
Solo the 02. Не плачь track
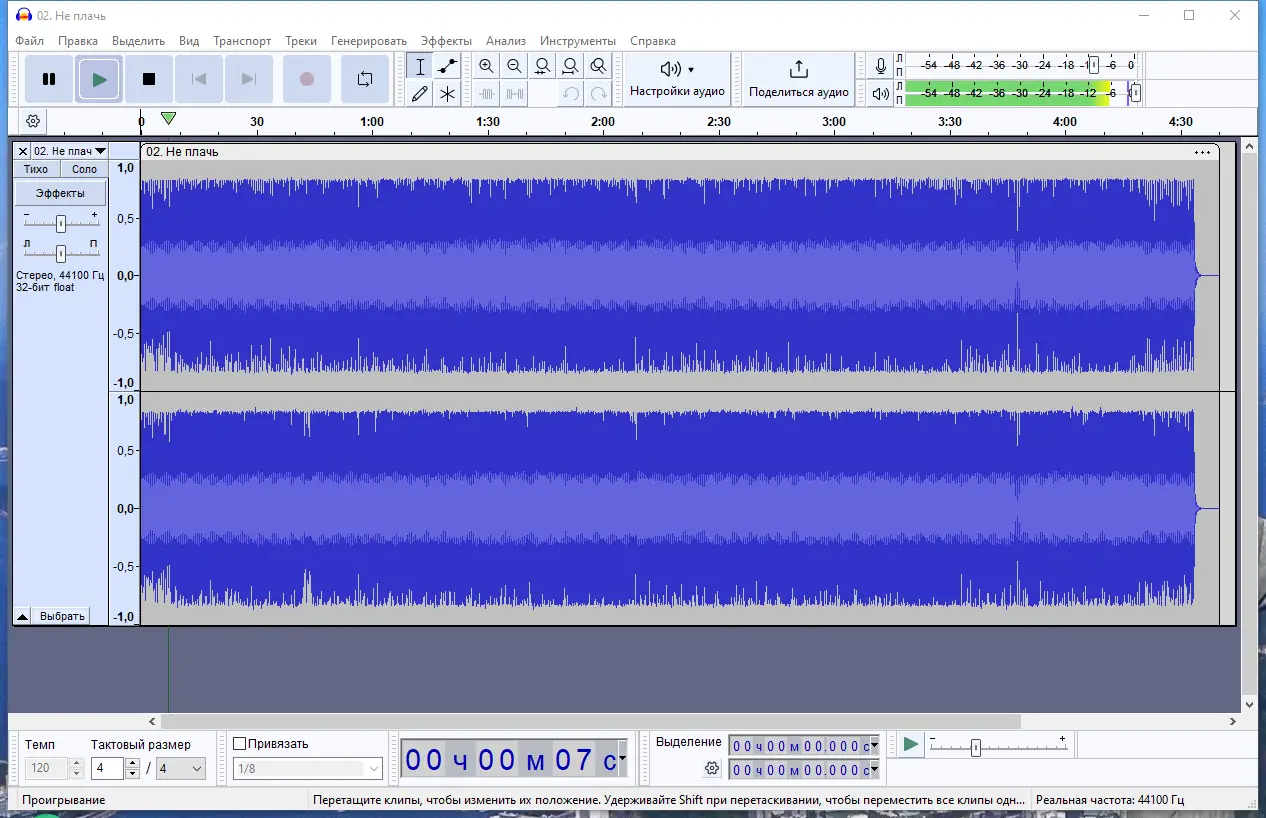coord(84,168)
